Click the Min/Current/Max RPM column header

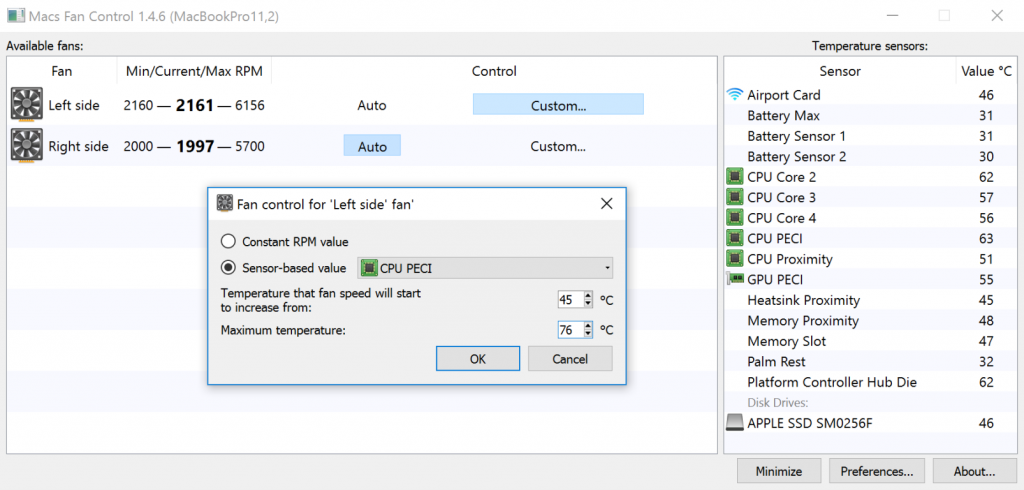tap(194, 71)
